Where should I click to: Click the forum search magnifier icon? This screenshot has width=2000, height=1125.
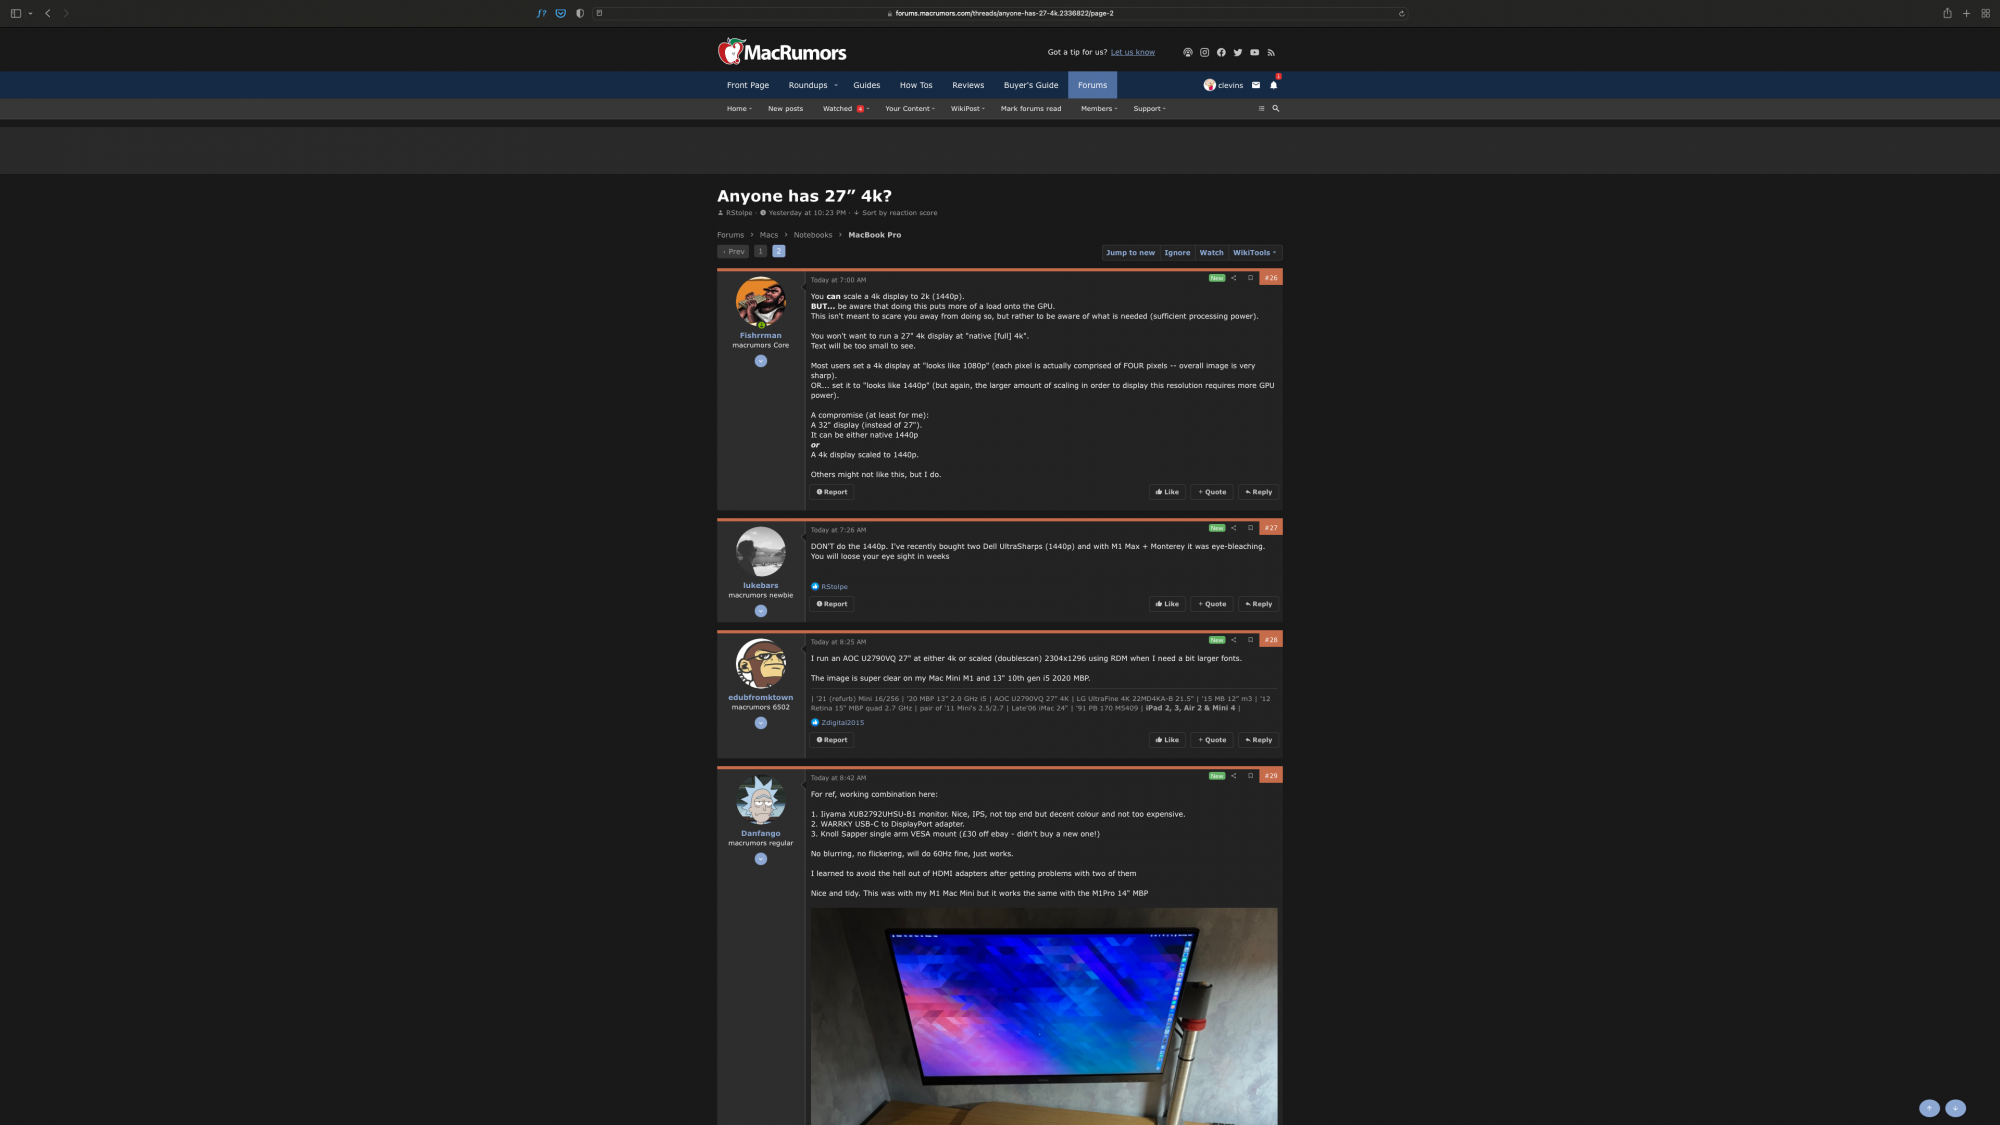coord(1275,108)
